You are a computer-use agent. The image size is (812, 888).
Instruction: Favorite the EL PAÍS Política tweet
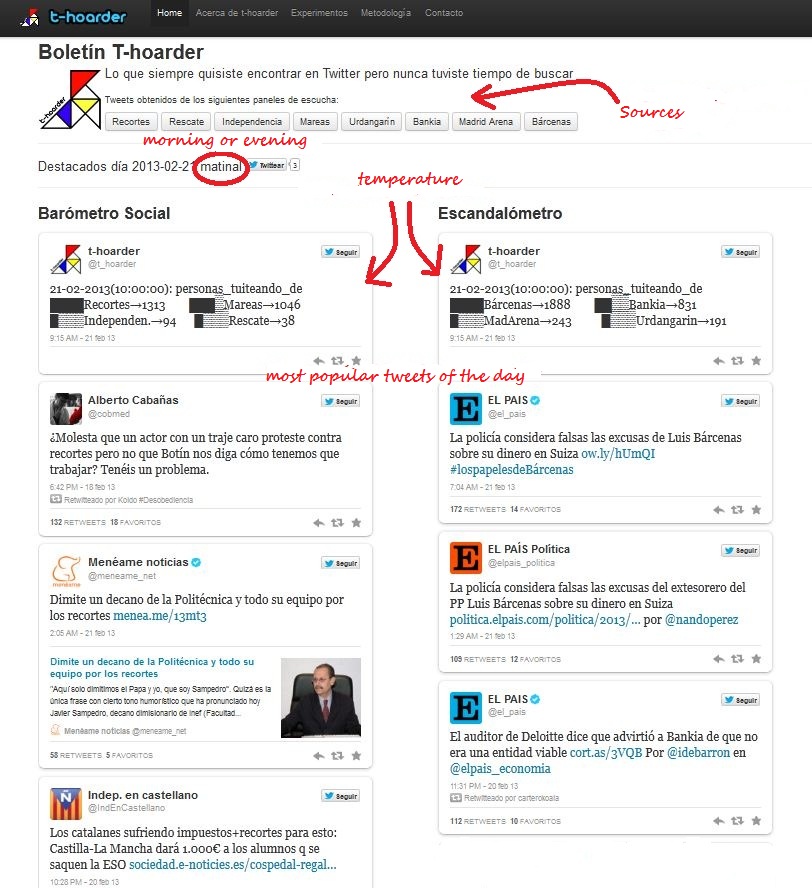click(x=756, y=659)
